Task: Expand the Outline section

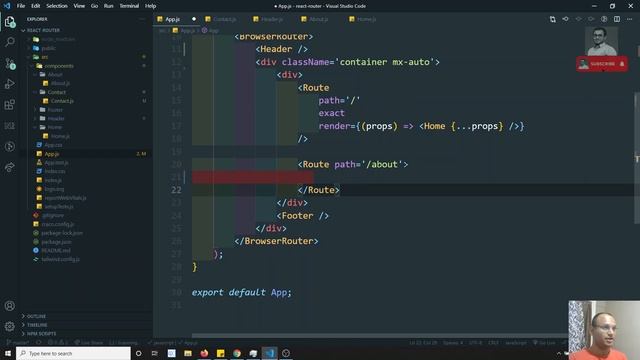Action: 36,316
